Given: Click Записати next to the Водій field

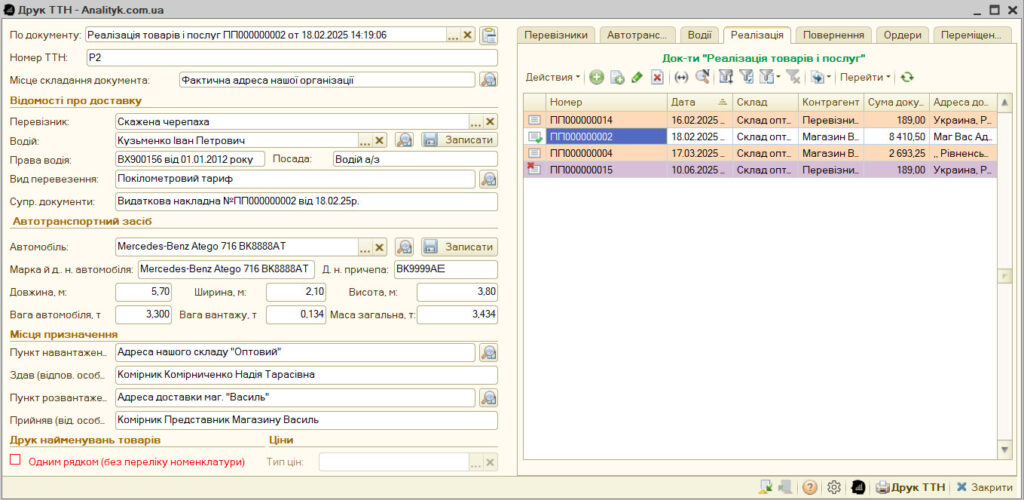Looking at the screenshot, I should pos(459,140).
